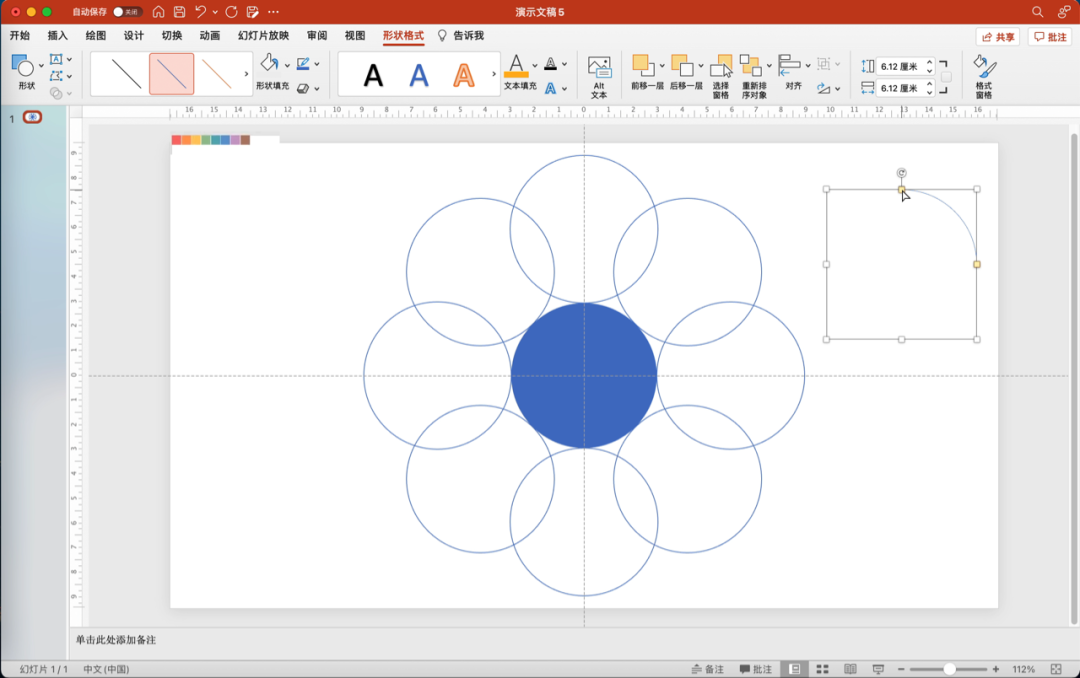Select slide 1 thumbnail

[32, 117]
